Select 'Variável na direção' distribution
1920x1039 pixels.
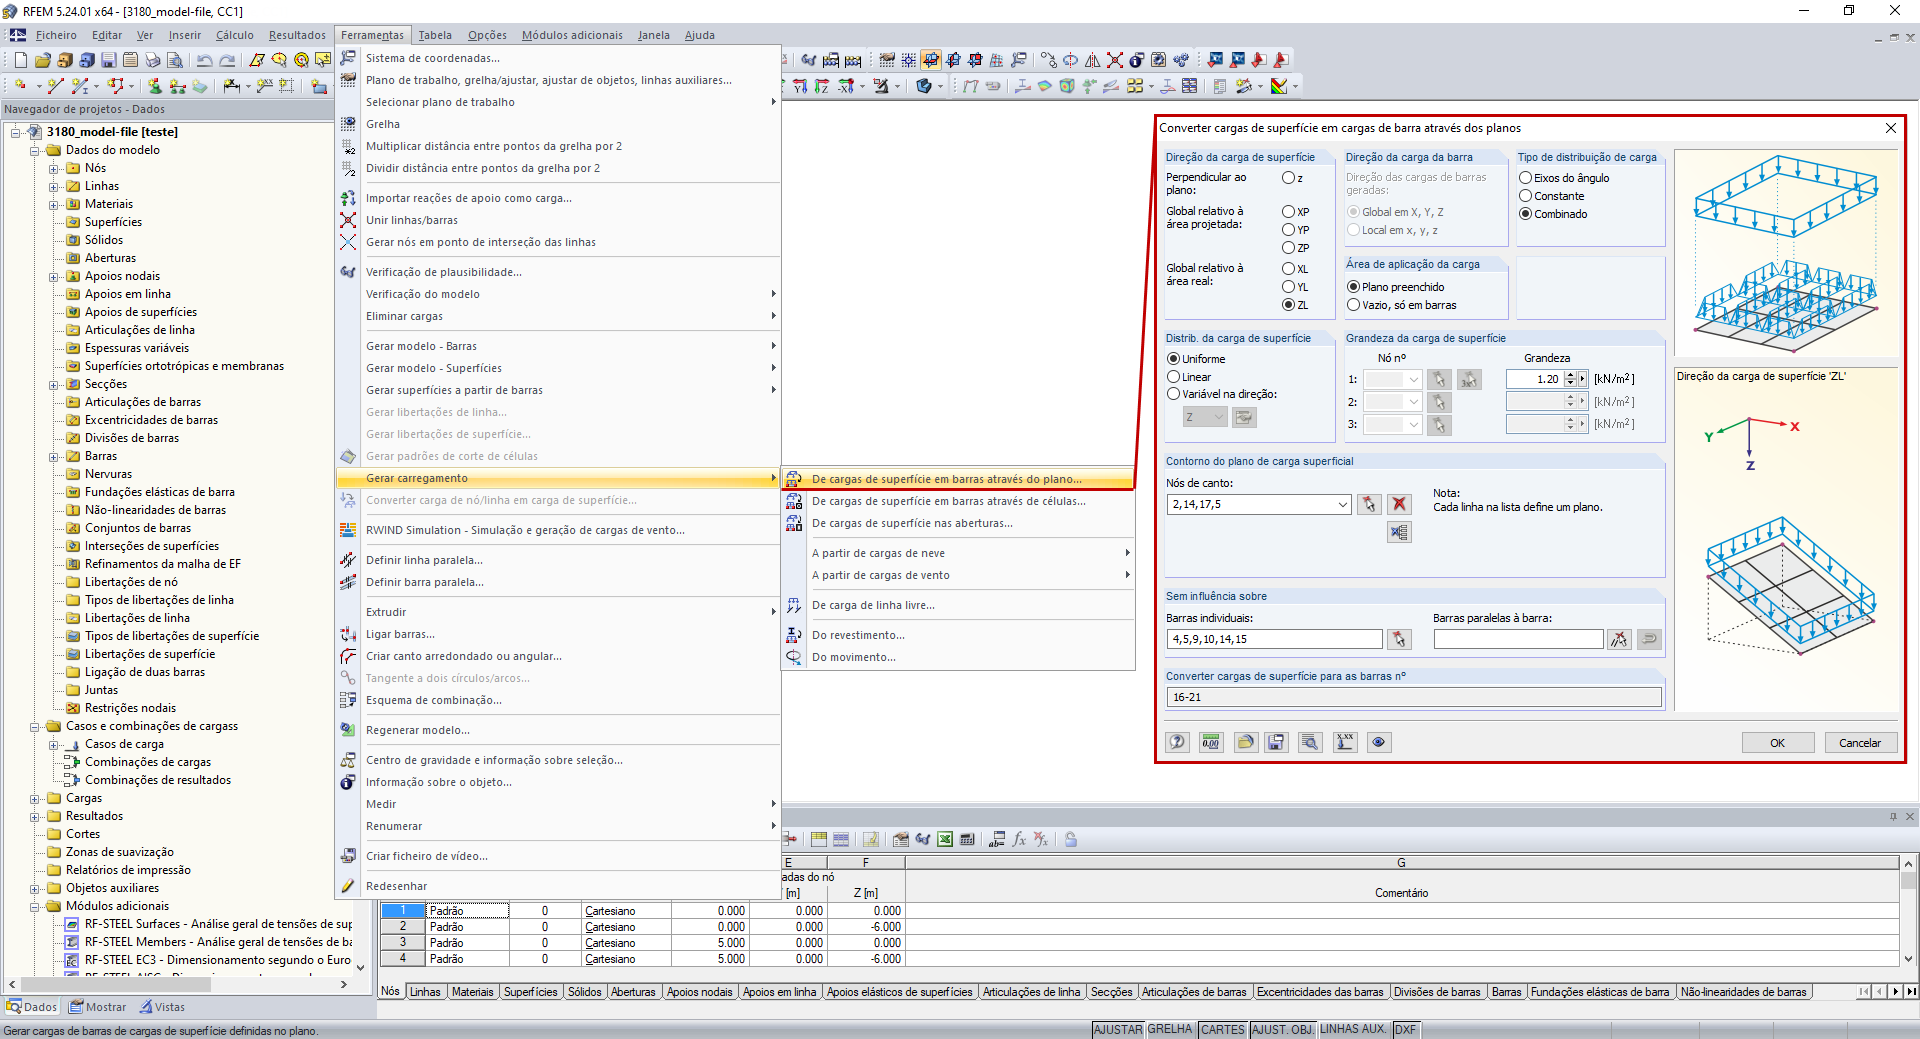(1174, 394)
